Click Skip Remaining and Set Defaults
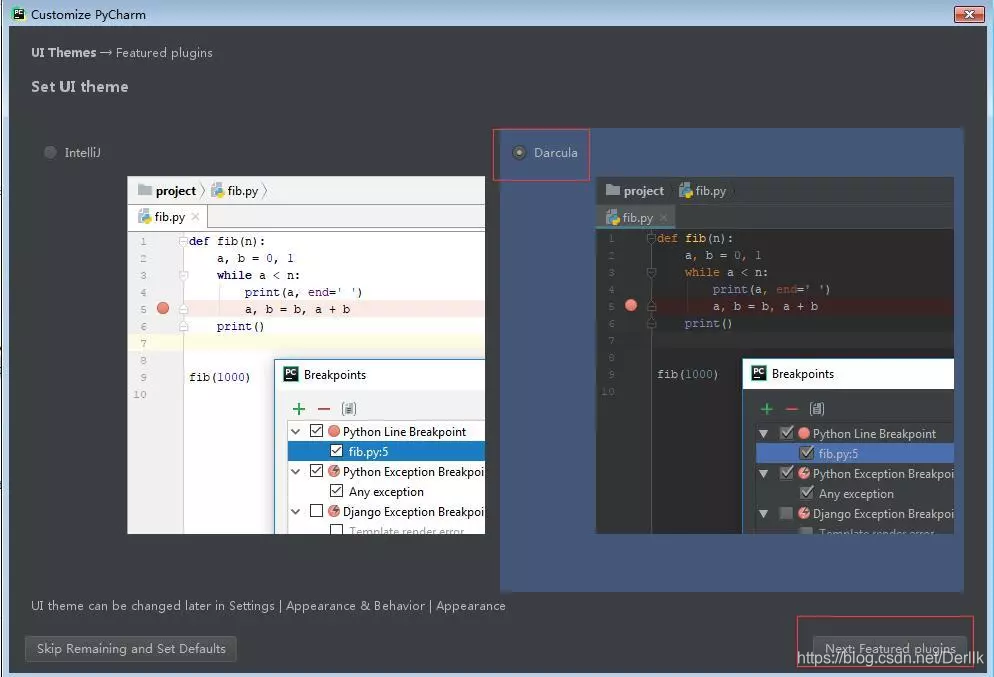Viewport: 994px width, 677px height. pyautogui.click(x=131, y=648)
